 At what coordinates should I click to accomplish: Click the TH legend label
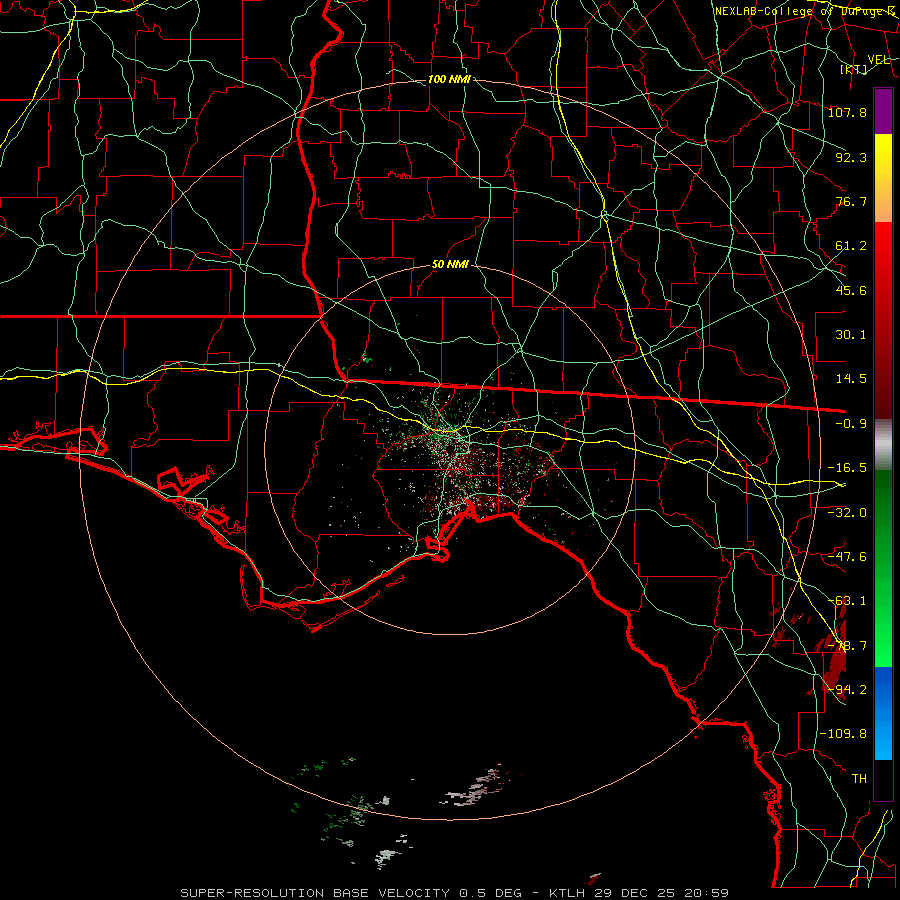[859, 779]
